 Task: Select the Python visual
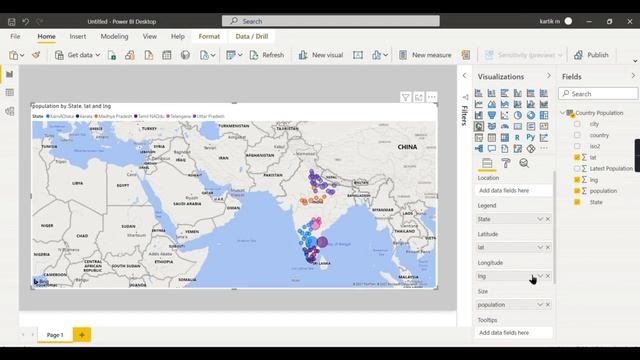531,138
